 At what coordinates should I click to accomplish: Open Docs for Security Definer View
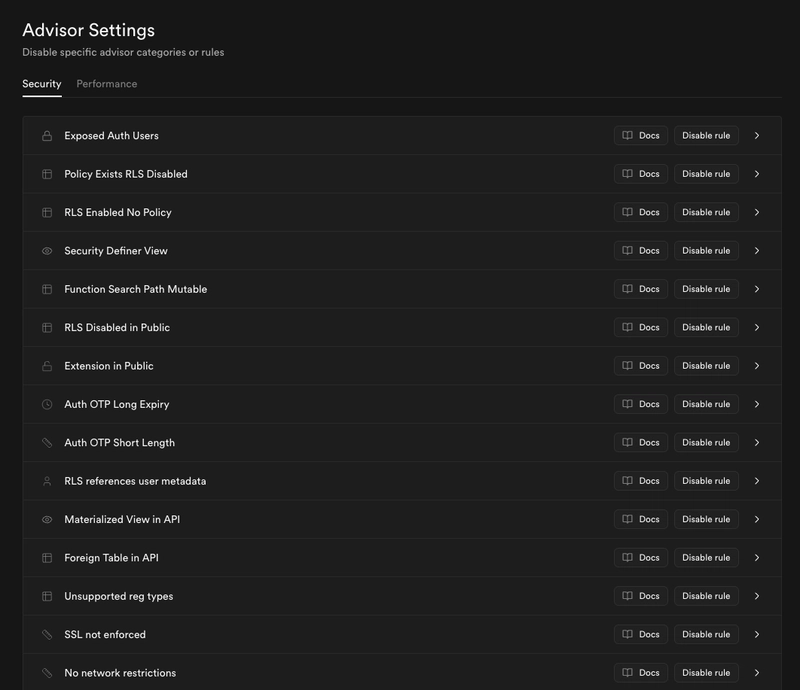[x=641, y=251]
